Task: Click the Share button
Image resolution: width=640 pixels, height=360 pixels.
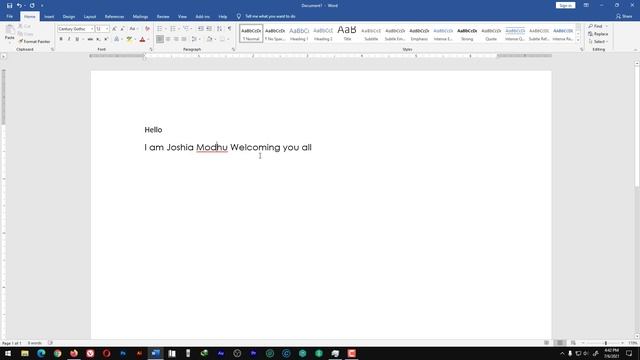Action: (x=624, y=16)
